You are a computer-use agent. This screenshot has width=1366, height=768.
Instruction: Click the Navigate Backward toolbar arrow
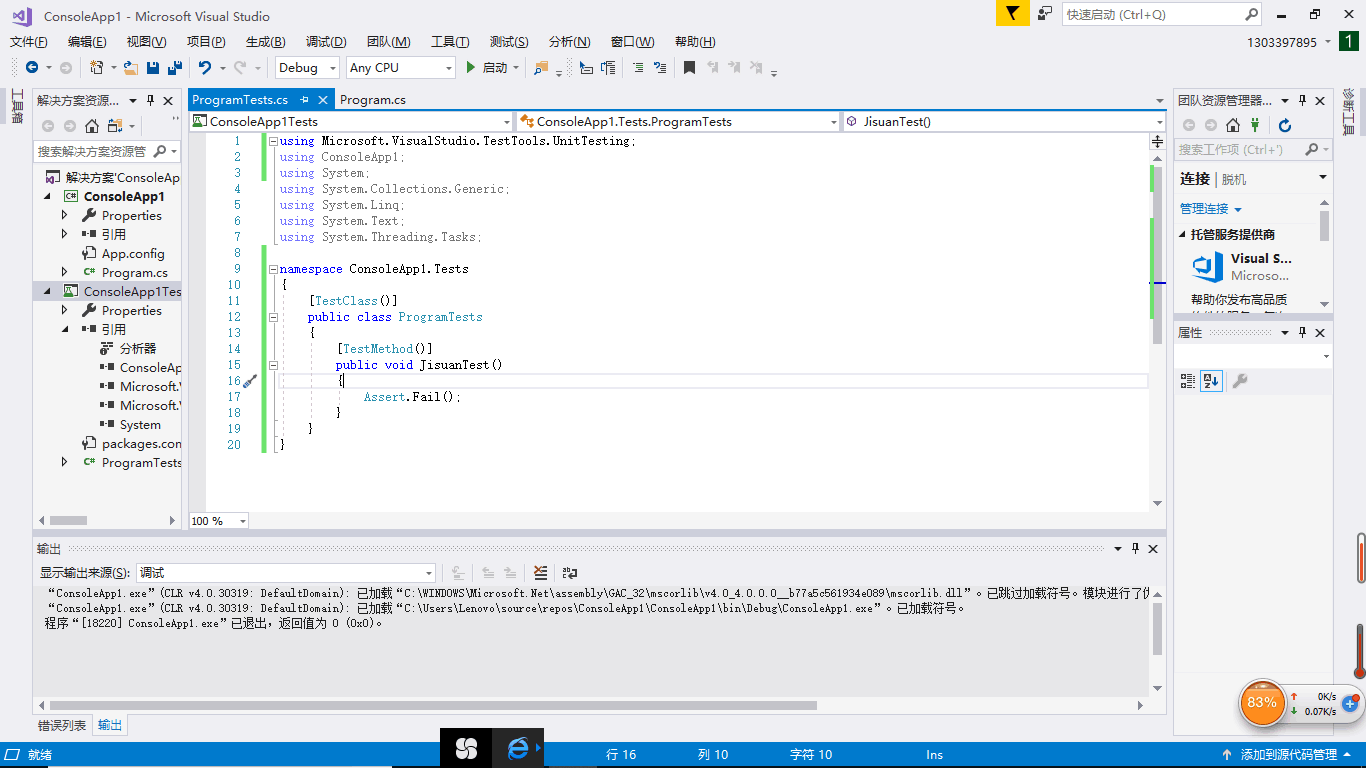pyautogui.click(x=32, y=68)
